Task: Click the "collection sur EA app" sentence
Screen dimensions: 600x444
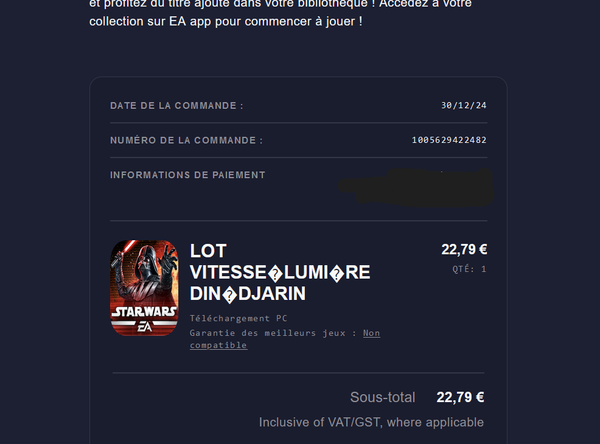Action: click(226, 21)
